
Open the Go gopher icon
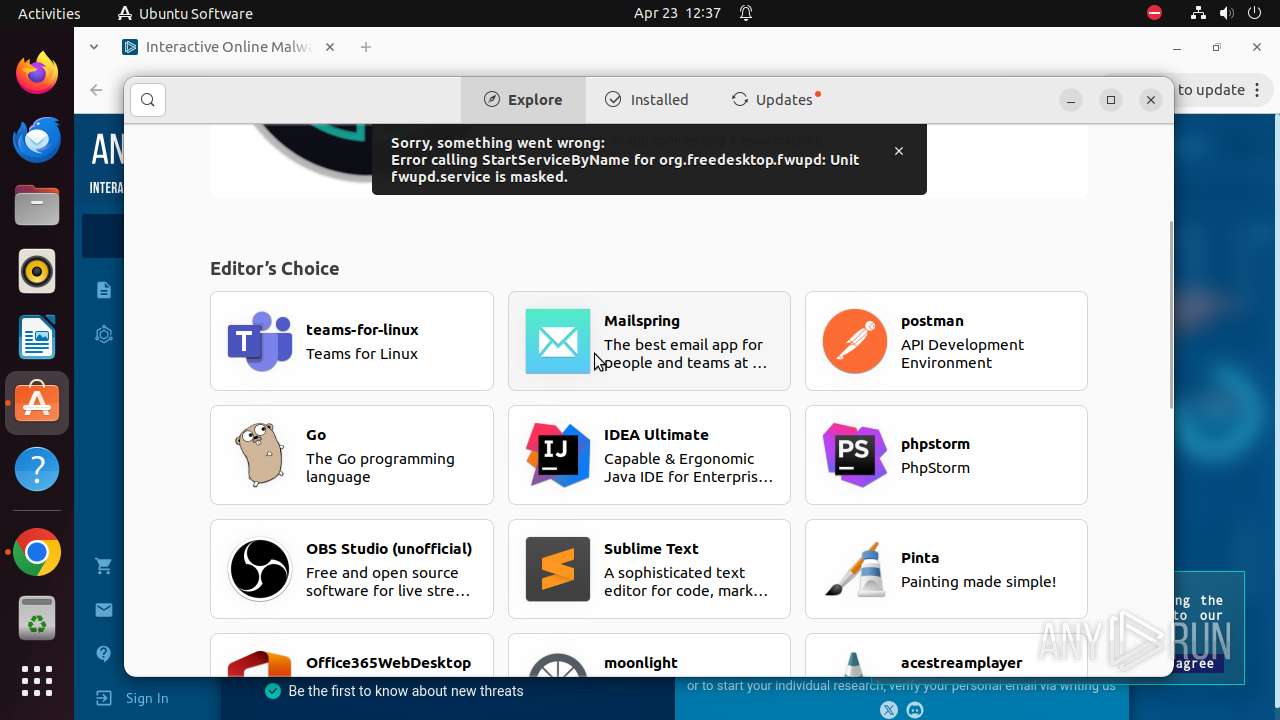pyautogui.click(x=260, y=455)
